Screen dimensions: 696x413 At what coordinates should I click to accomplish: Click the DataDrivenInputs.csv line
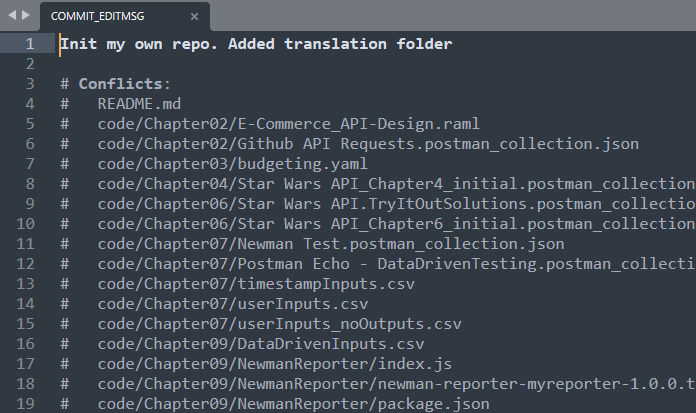click(x=260, y=344)
